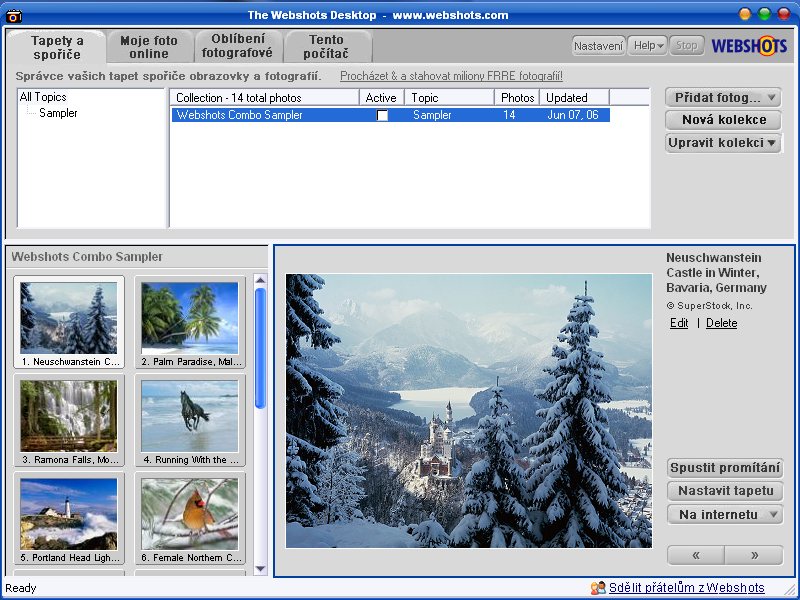Open Sdělit přátelům z Webshots link
Image resolution: width=800 pixels, height=600 pixels.
pyautogui.click(x=687, y=588)
